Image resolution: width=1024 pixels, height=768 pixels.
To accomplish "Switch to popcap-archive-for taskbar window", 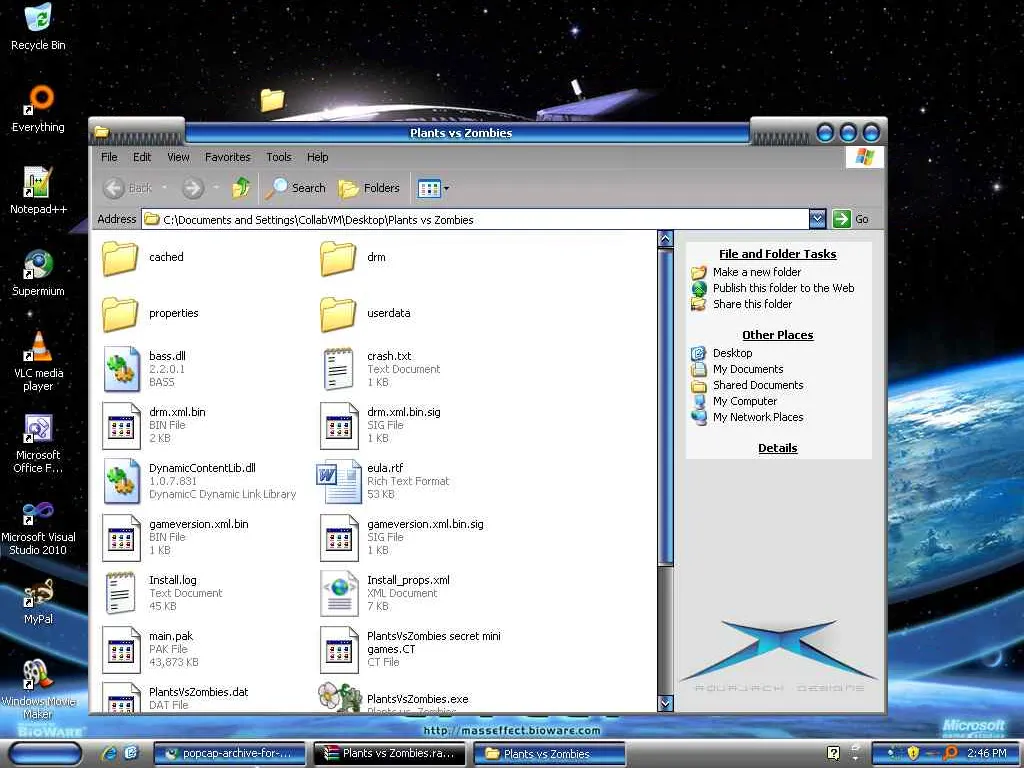I will tap(229, 753).
